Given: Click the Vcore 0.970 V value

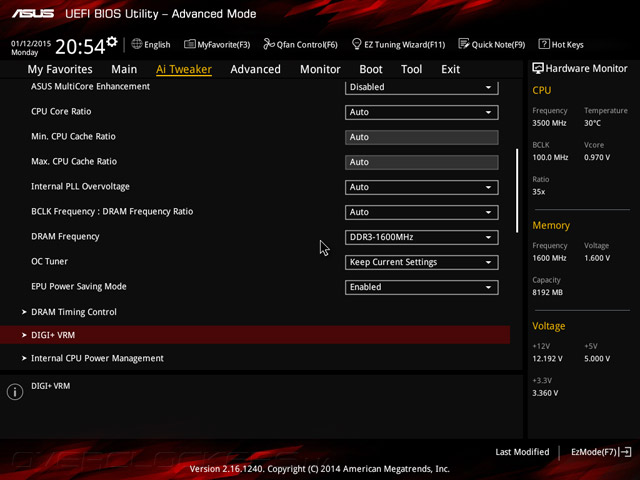Looking at the screenshot, I should 597,157.
